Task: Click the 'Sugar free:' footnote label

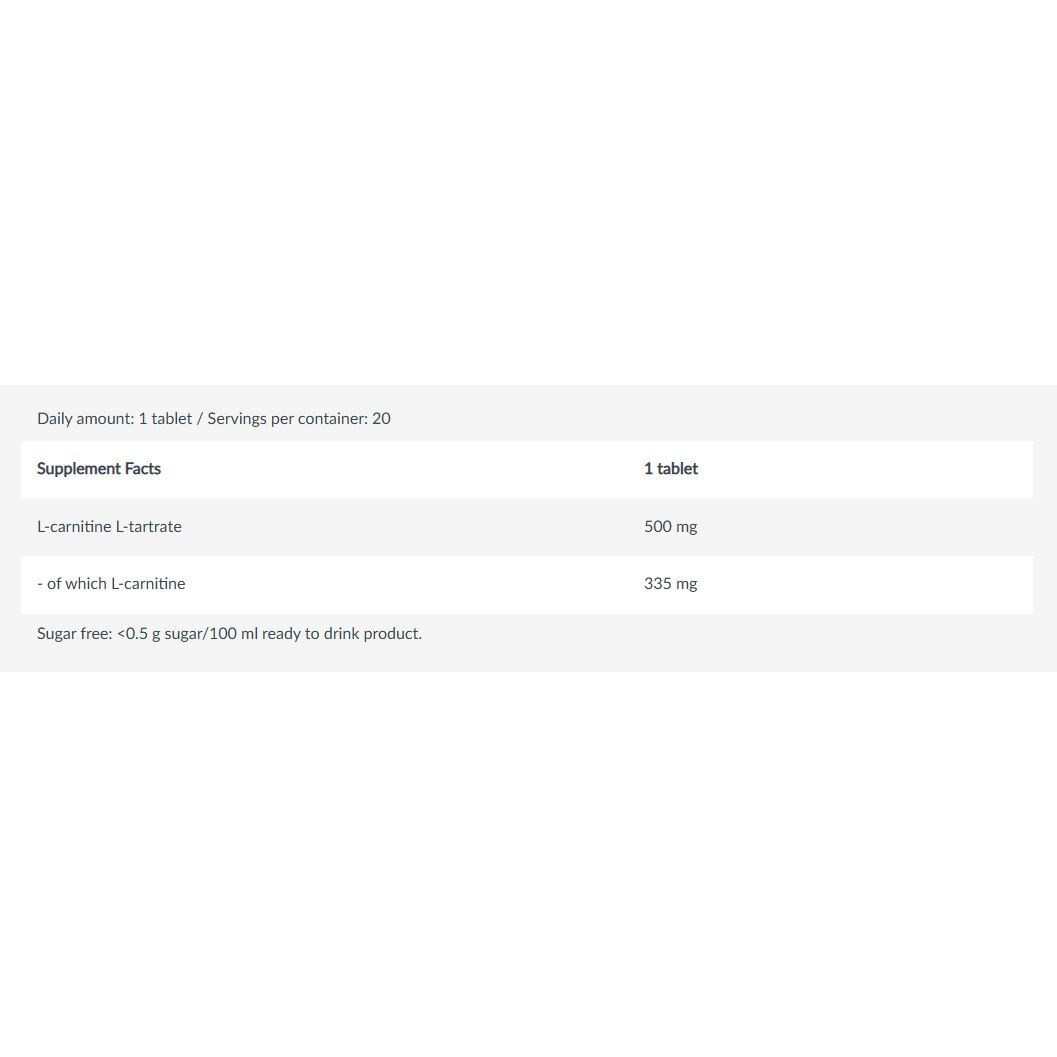Action: click(x=75, y=634)
